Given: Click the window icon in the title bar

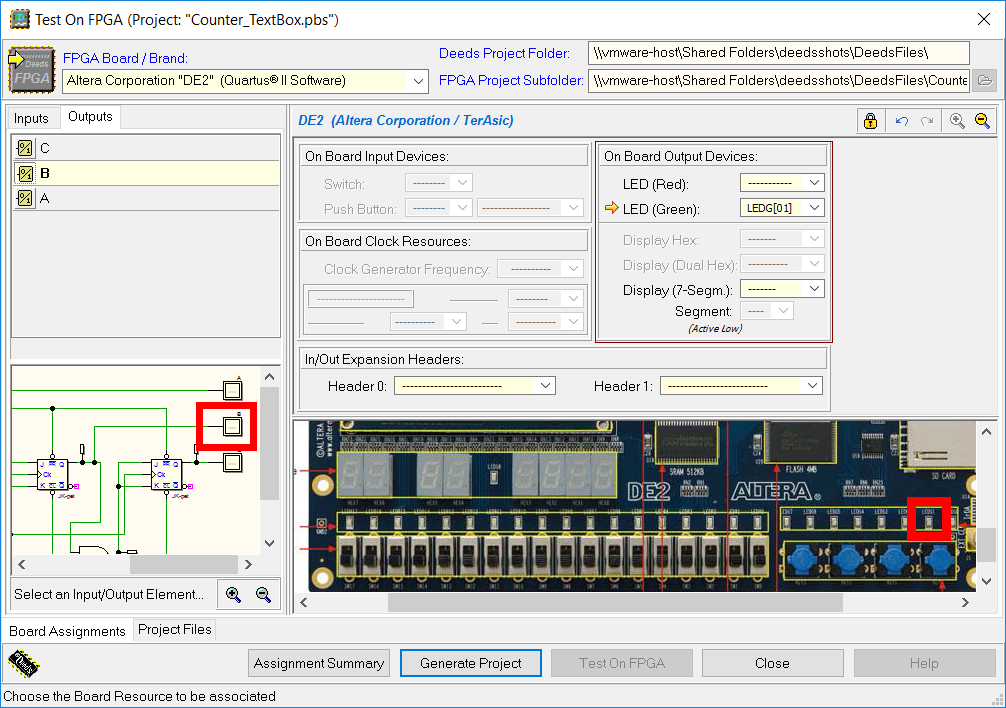Looking at the screenshot, I should 19,19.
